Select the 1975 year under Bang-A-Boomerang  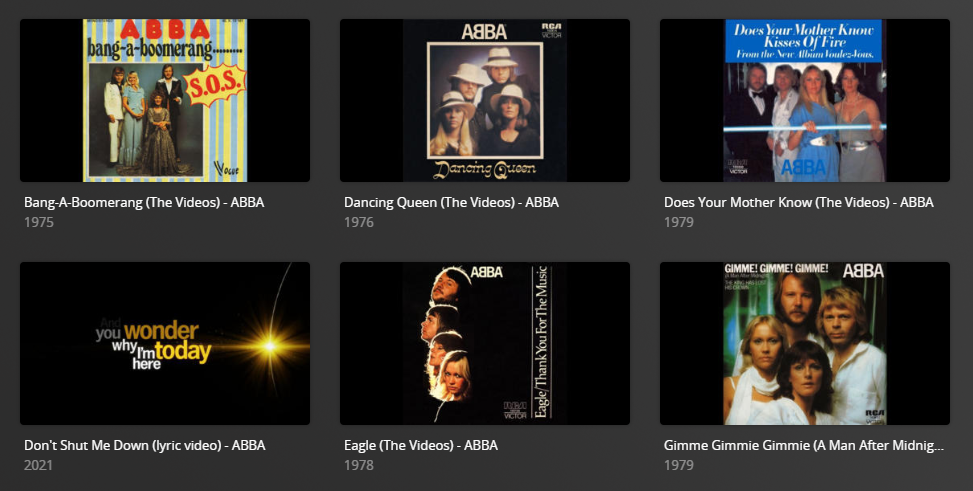[38, 222]
